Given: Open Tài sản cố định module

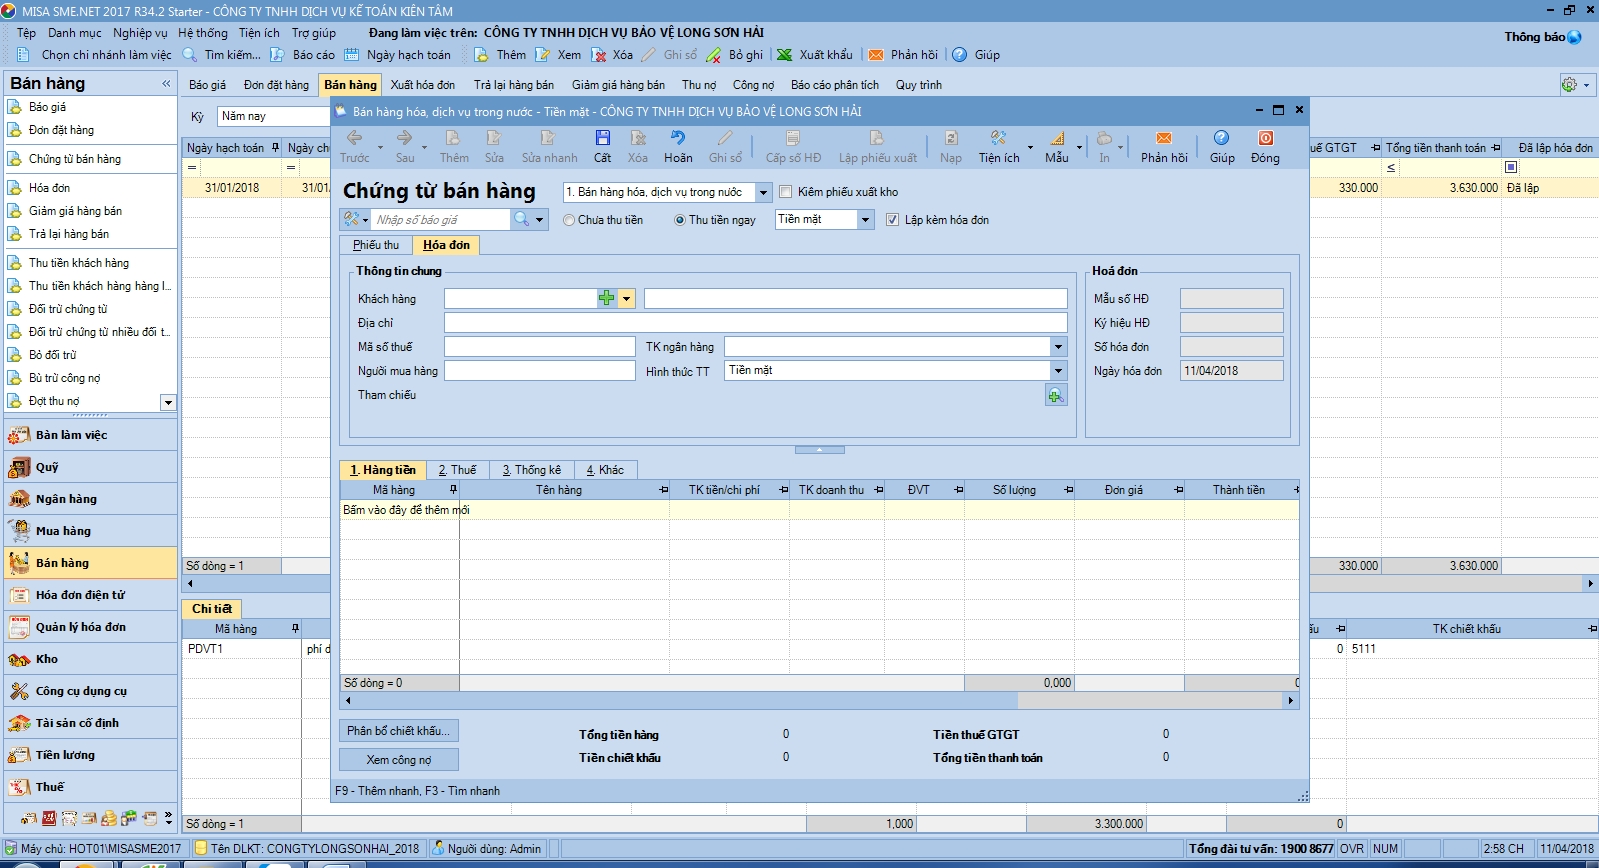Looking at the screenshot, I should pyautogui.click(x=90, y=723).
